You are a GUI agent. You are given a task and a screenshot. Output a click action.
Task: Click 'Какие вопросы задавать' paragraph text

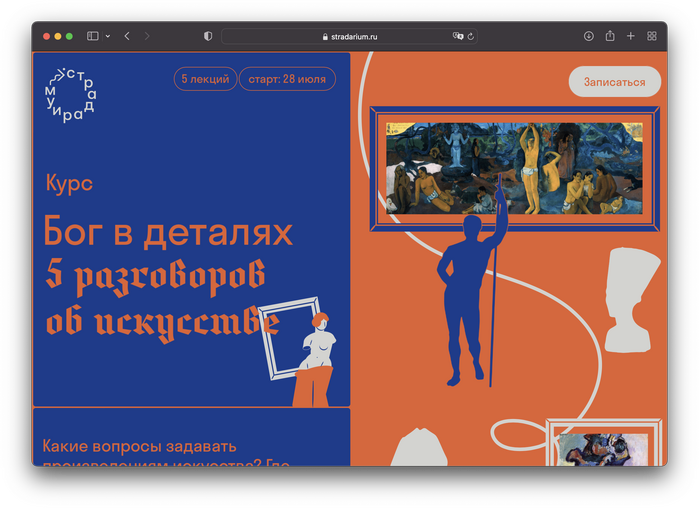139,447
